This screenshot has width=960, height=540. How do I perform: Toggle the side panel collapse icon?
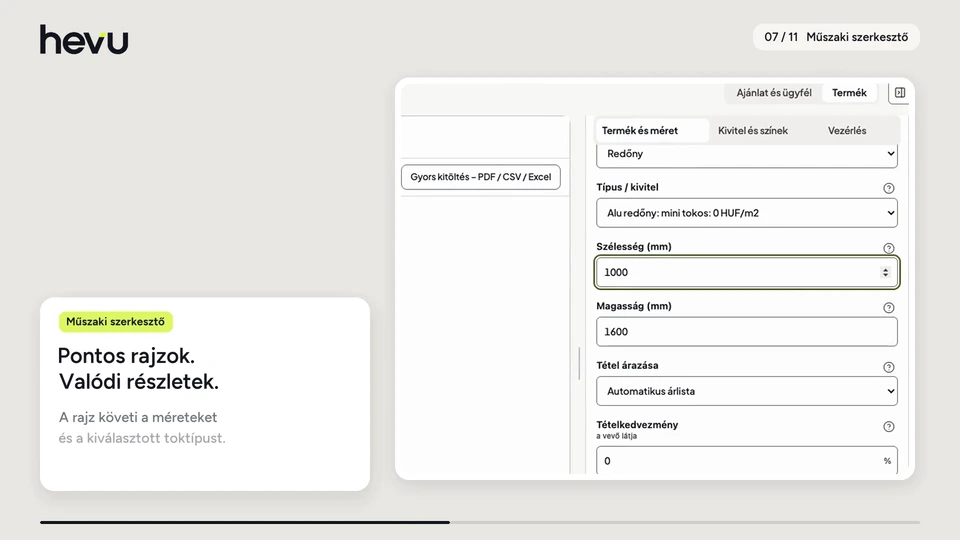[899, 92]
